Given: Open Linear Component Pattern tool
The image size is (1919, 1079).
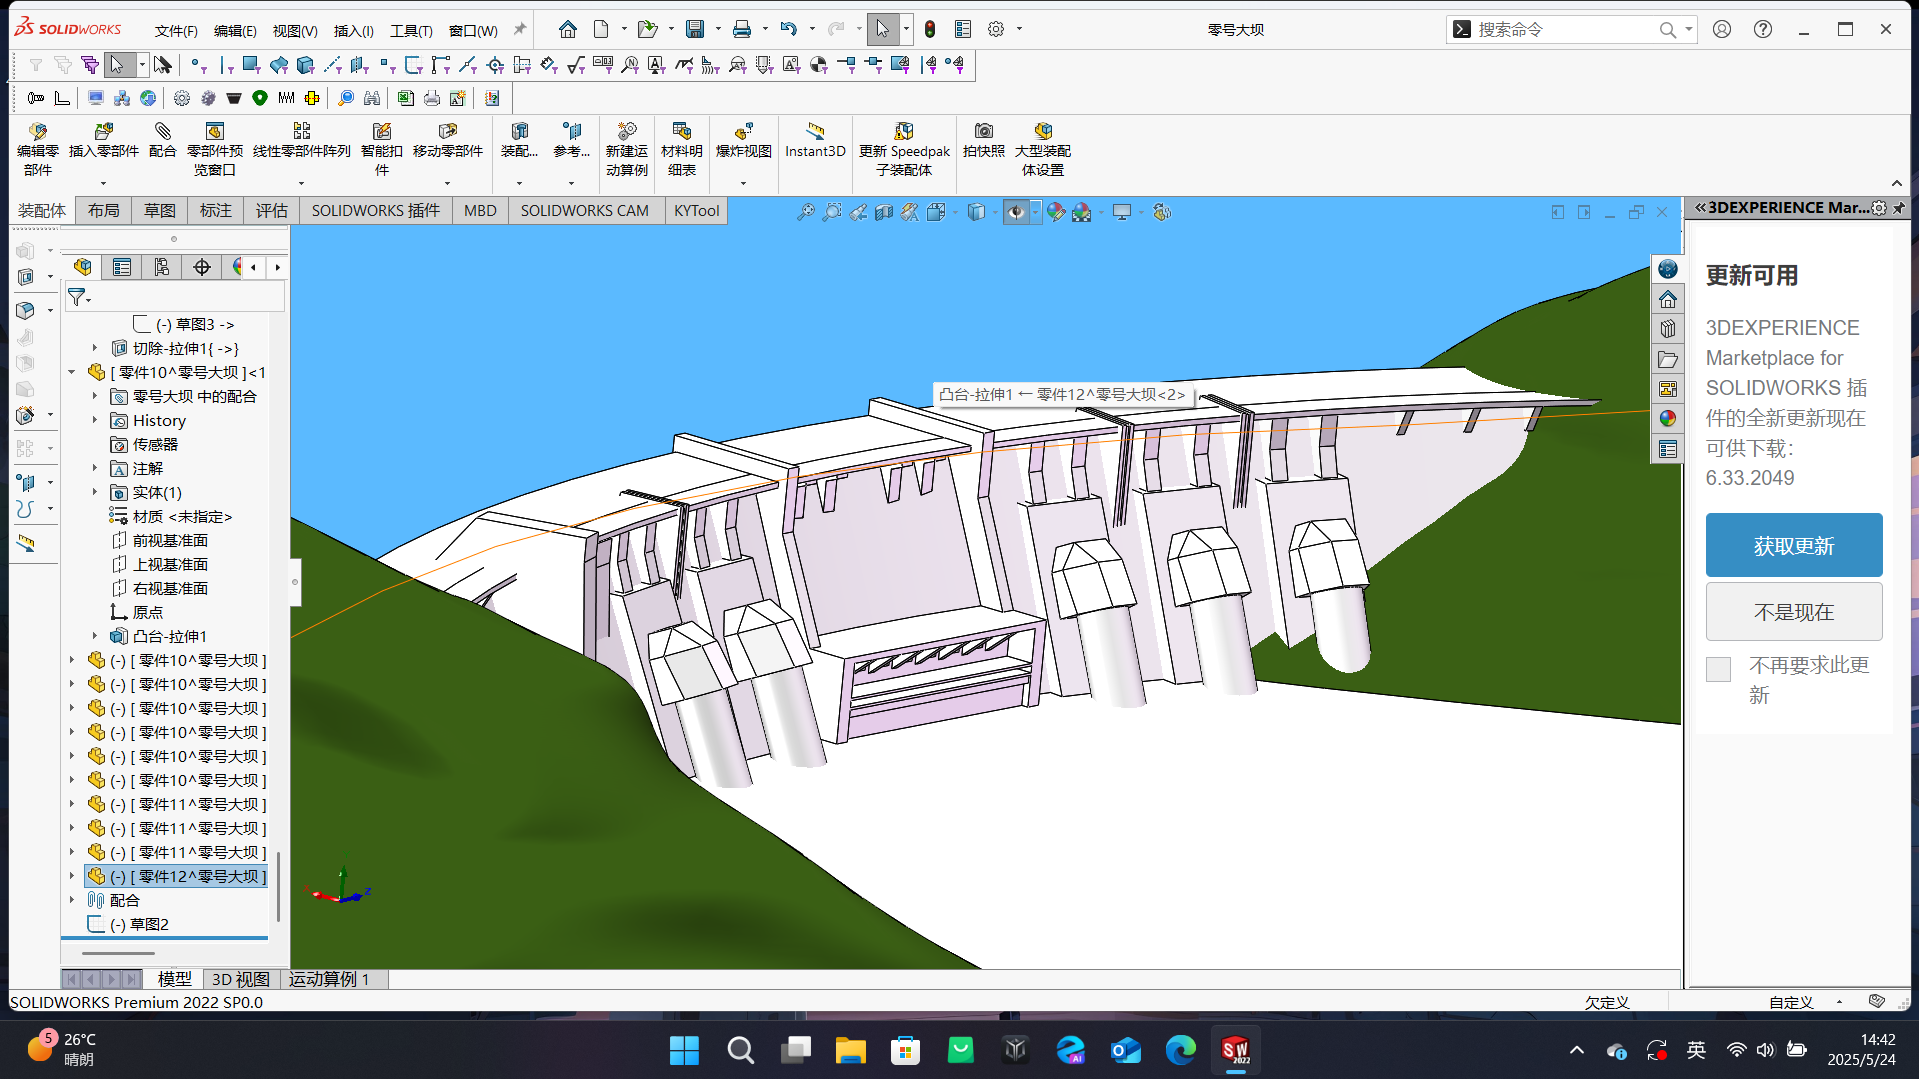Looking at the screenshot, I should pos(301,132).
